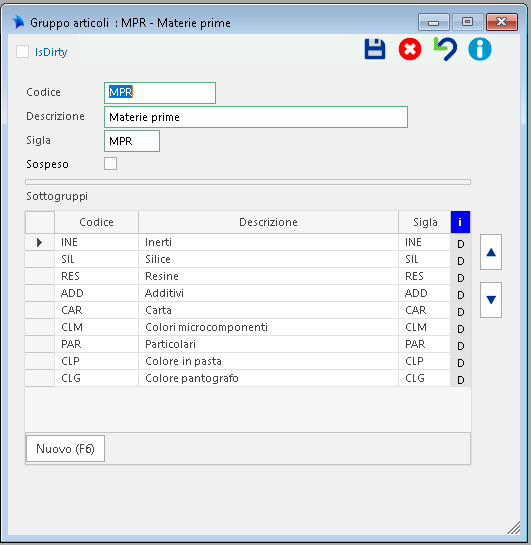Open info with the blue circle icon
This screenshot has height=545, width=531.
(480, 49)
